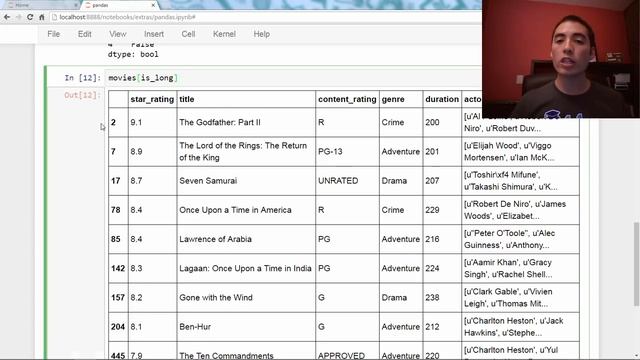The image size is (640, 360).
Task: Click row index 142
Action: tap(118, 268)
